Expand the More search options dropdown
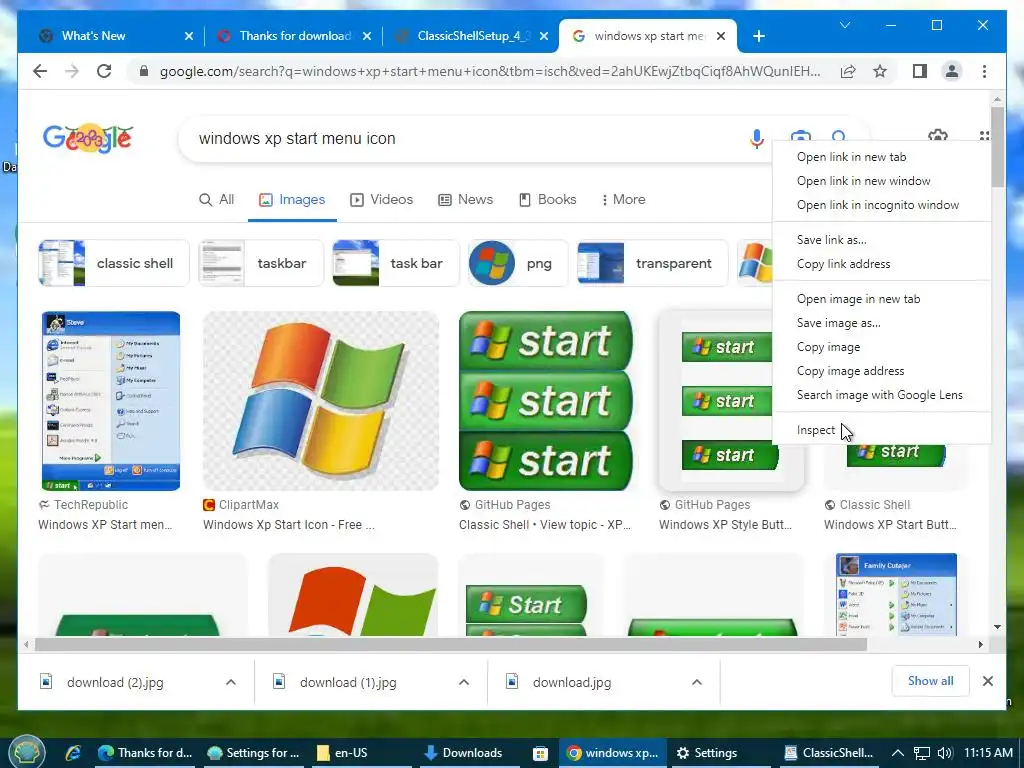Viewport: 1024px width, 768px height. [623, 200]
